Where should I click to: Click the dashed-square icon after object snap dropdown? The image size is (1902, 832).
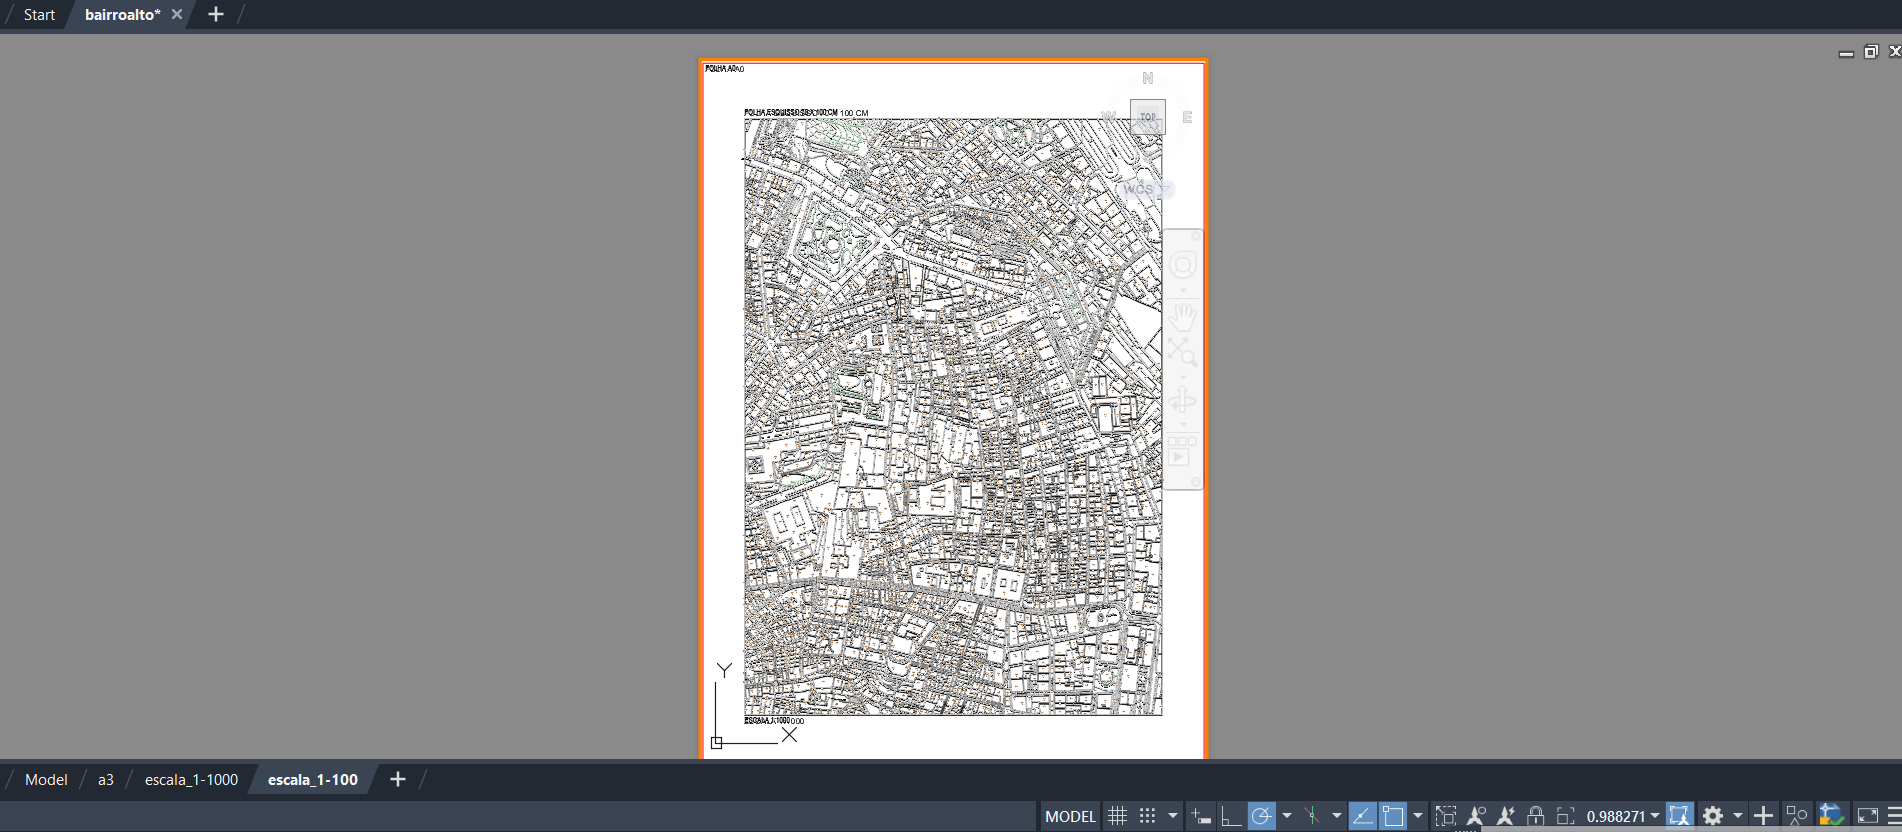point(1446,816)
